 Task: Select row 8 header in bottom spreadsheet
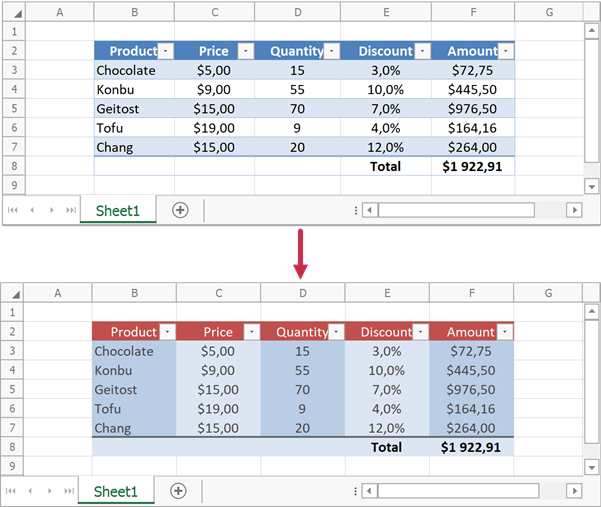click(x=12, y=447)
